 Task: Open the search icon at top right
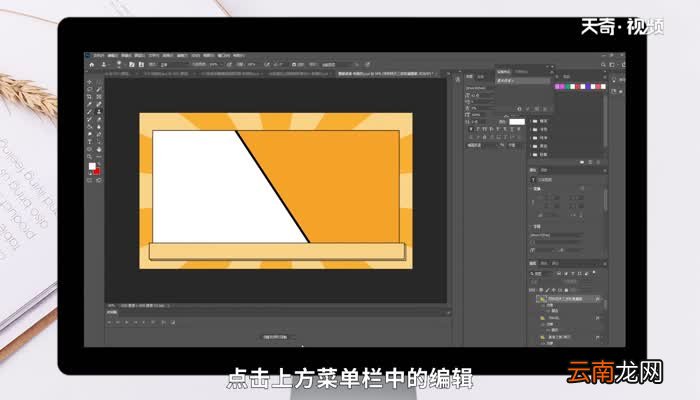tap(603, 65)
